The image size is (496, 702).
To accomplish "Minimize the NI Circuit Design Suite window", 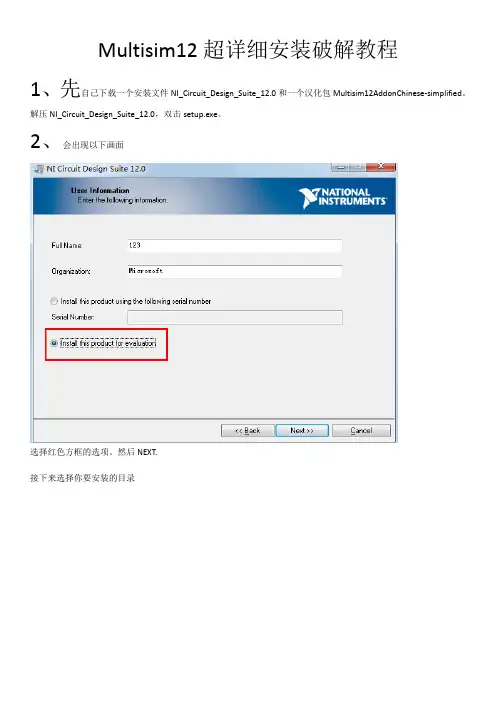I will coord(340,167).
